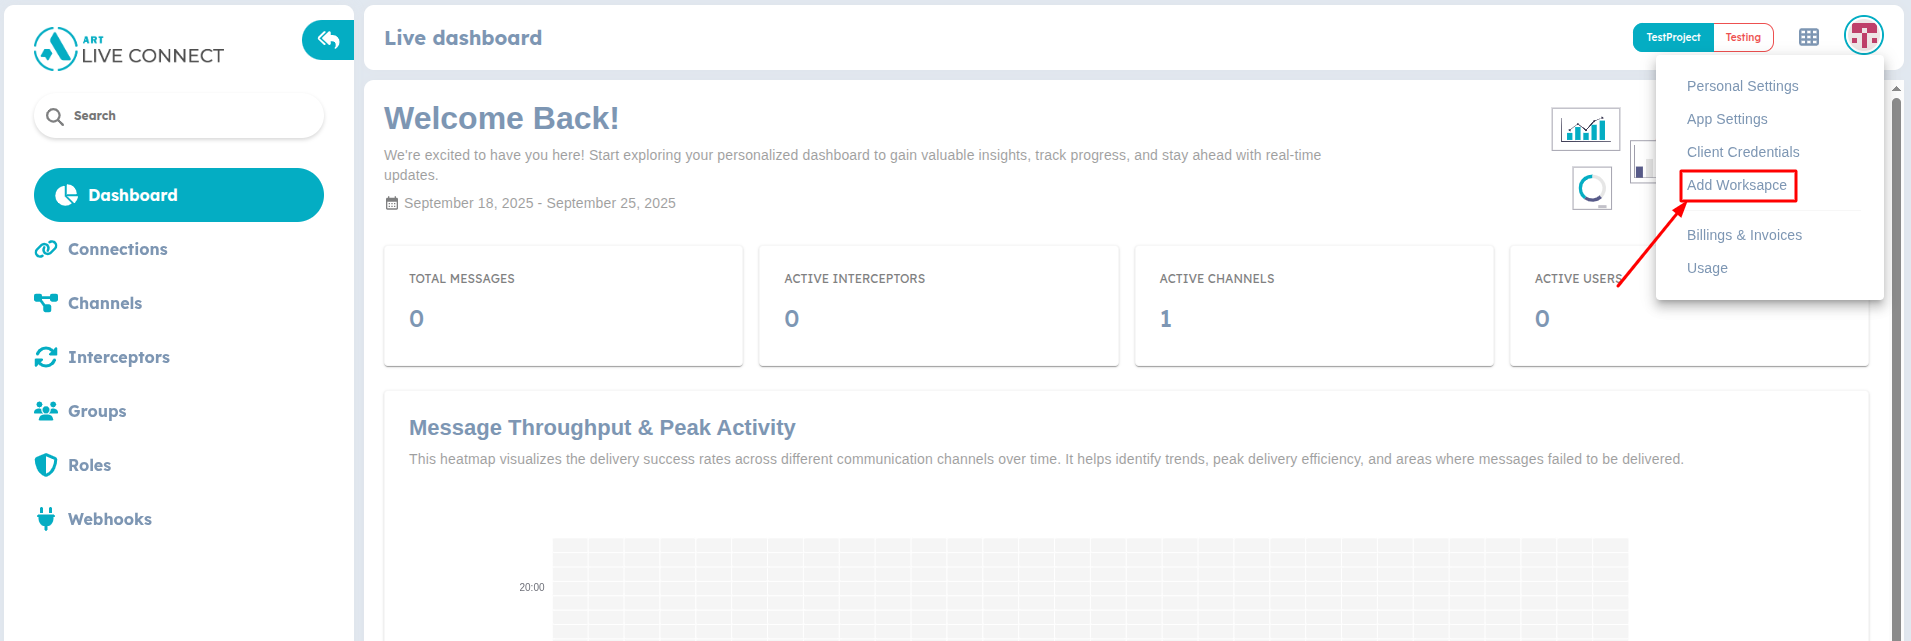Click the highlighted Add Worksapce option
The height and width of the screenshot is (641, 1911).
pyautogui.click(x=1737, y=185)
